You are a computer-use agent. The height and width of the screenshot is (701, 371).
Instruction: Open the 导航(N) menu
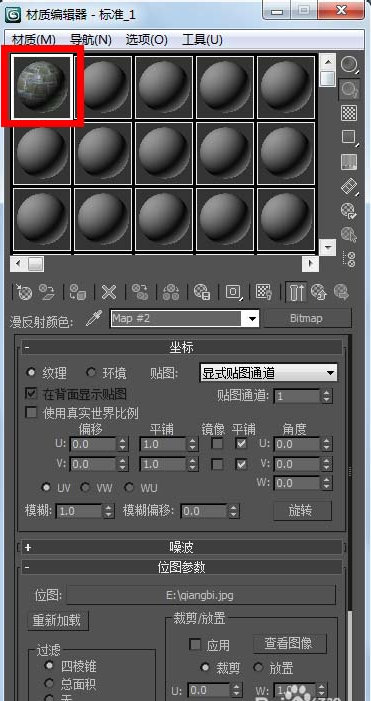(x=91, y=40)
